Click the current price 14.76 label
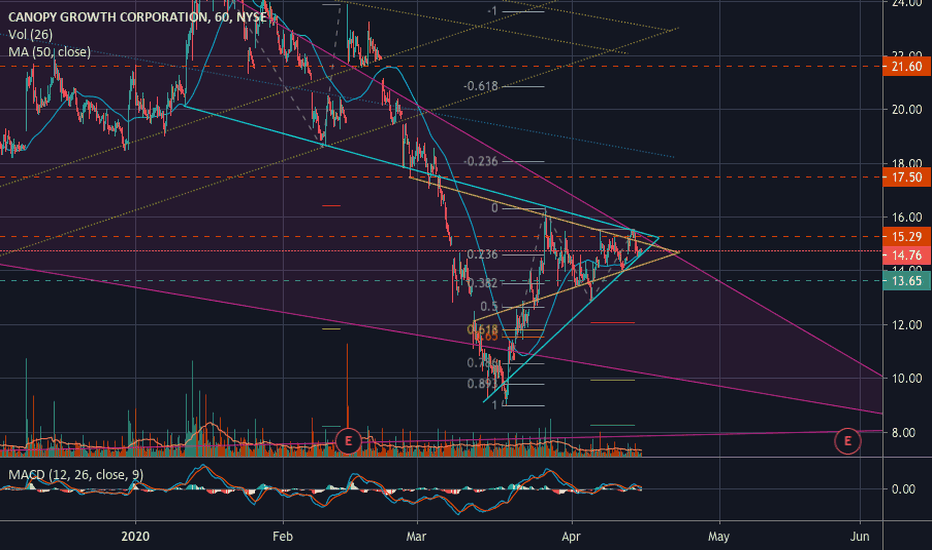This screenshot has width=932, height=550. [x=907, y=256]
